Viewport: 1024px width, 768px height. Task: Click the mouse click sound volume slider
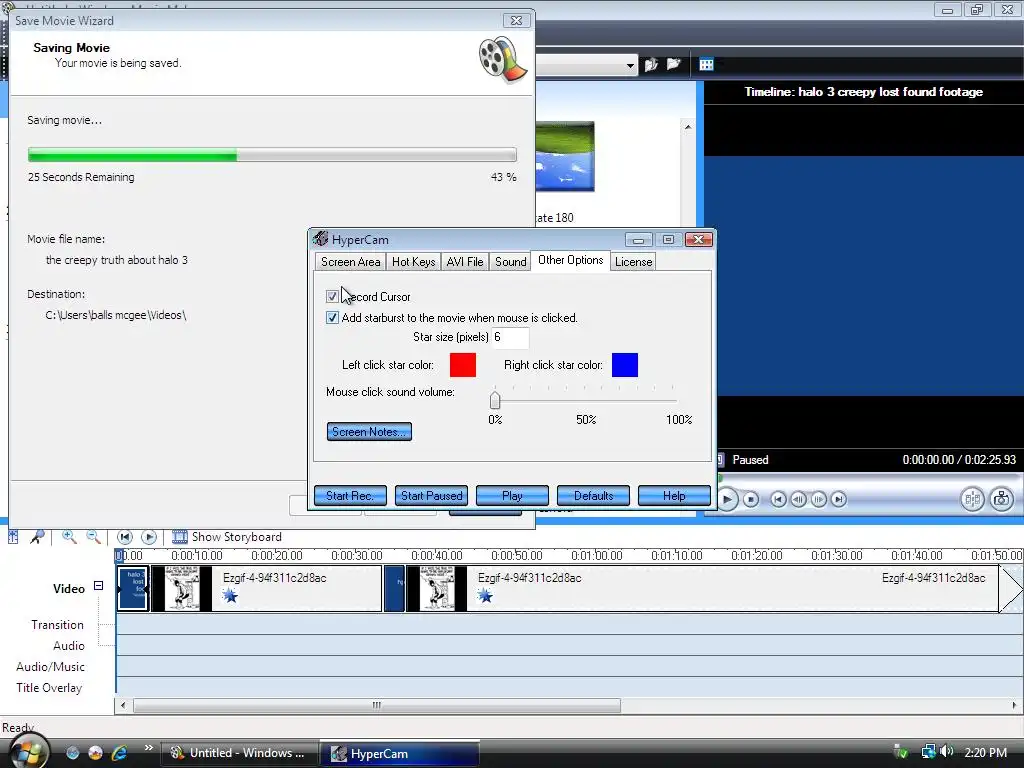pyautogui.click(x=495, y=400)
